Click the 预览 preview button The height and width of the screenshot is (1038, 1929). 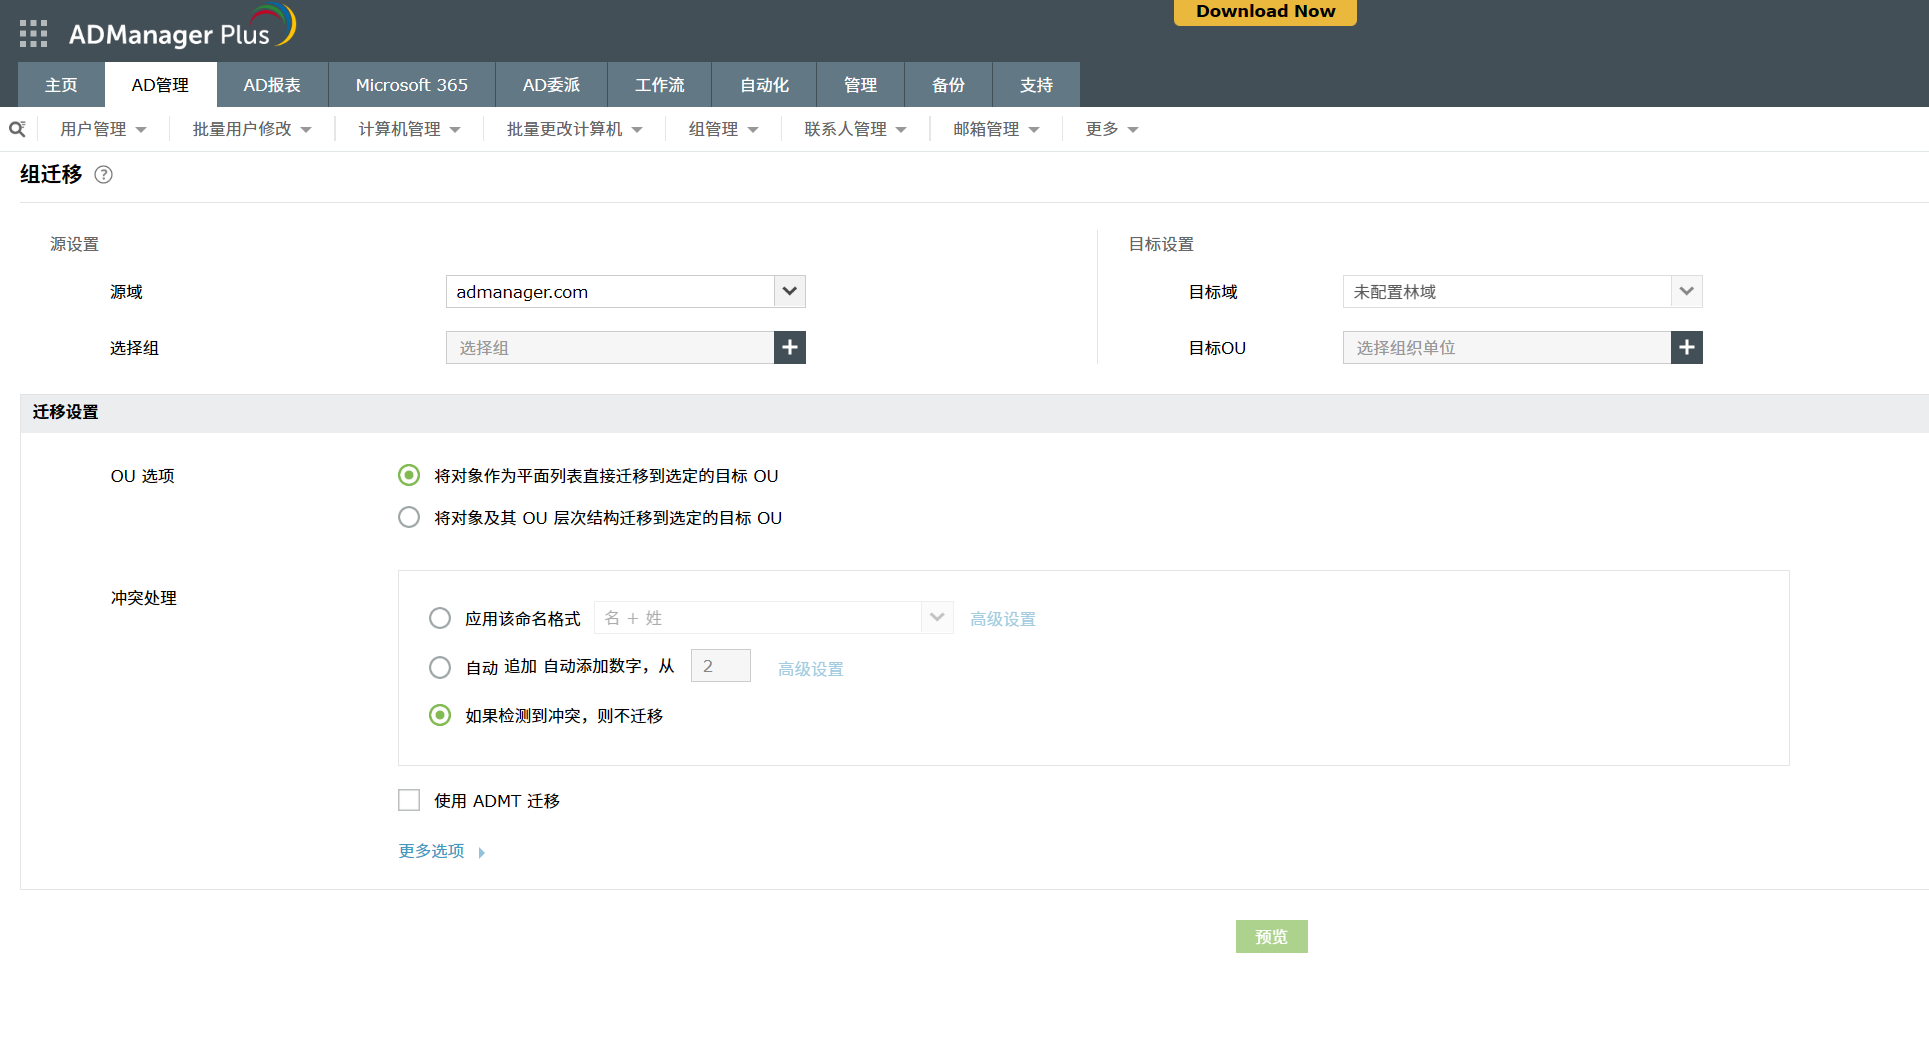click(1271, 937)
